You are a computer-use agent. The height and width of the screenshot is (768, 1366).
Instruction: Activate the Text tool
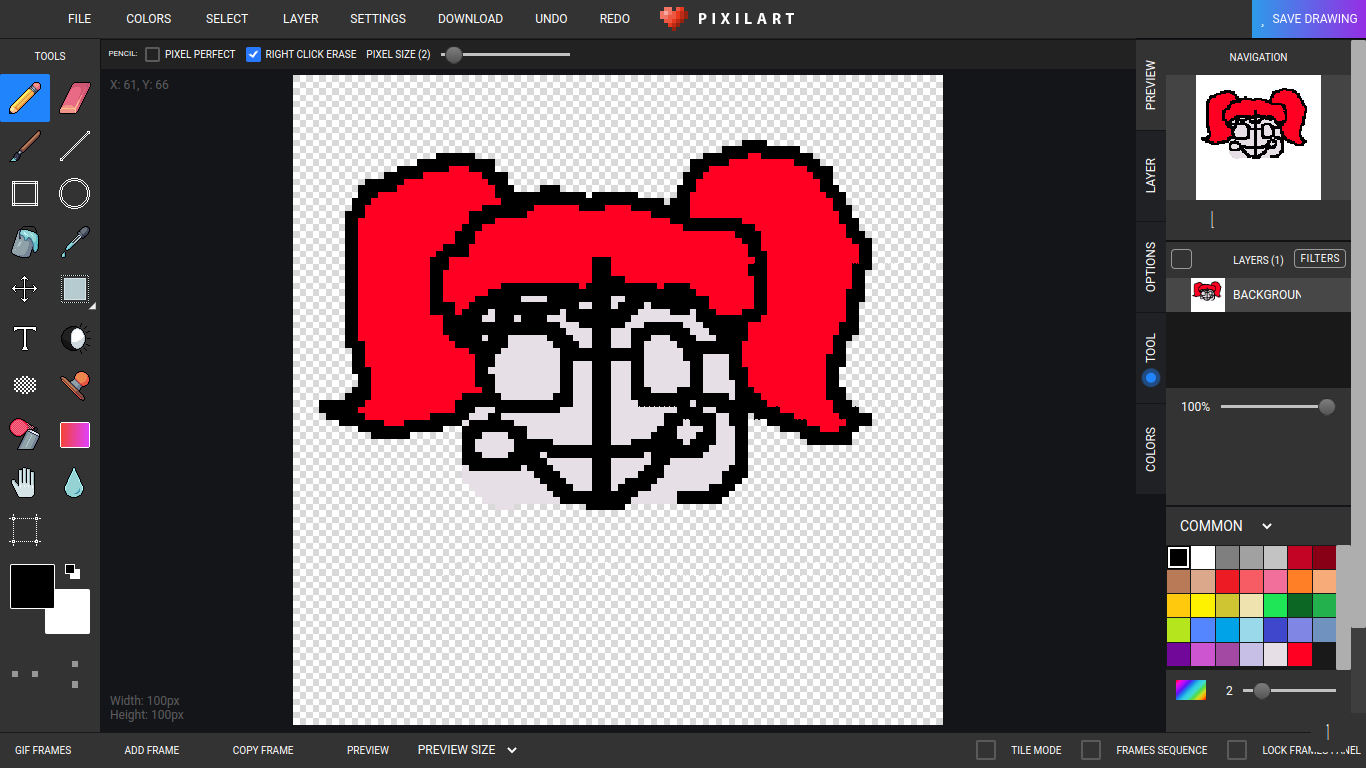24,339
